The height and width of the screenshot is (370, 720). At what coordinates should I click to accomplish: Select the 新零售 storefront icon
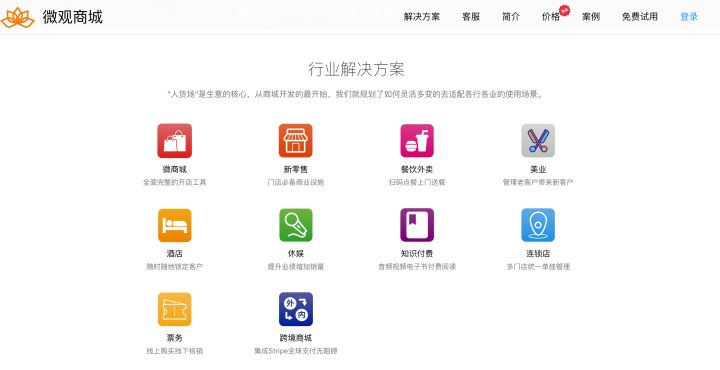pyautogui.click(x=296, y=140)
